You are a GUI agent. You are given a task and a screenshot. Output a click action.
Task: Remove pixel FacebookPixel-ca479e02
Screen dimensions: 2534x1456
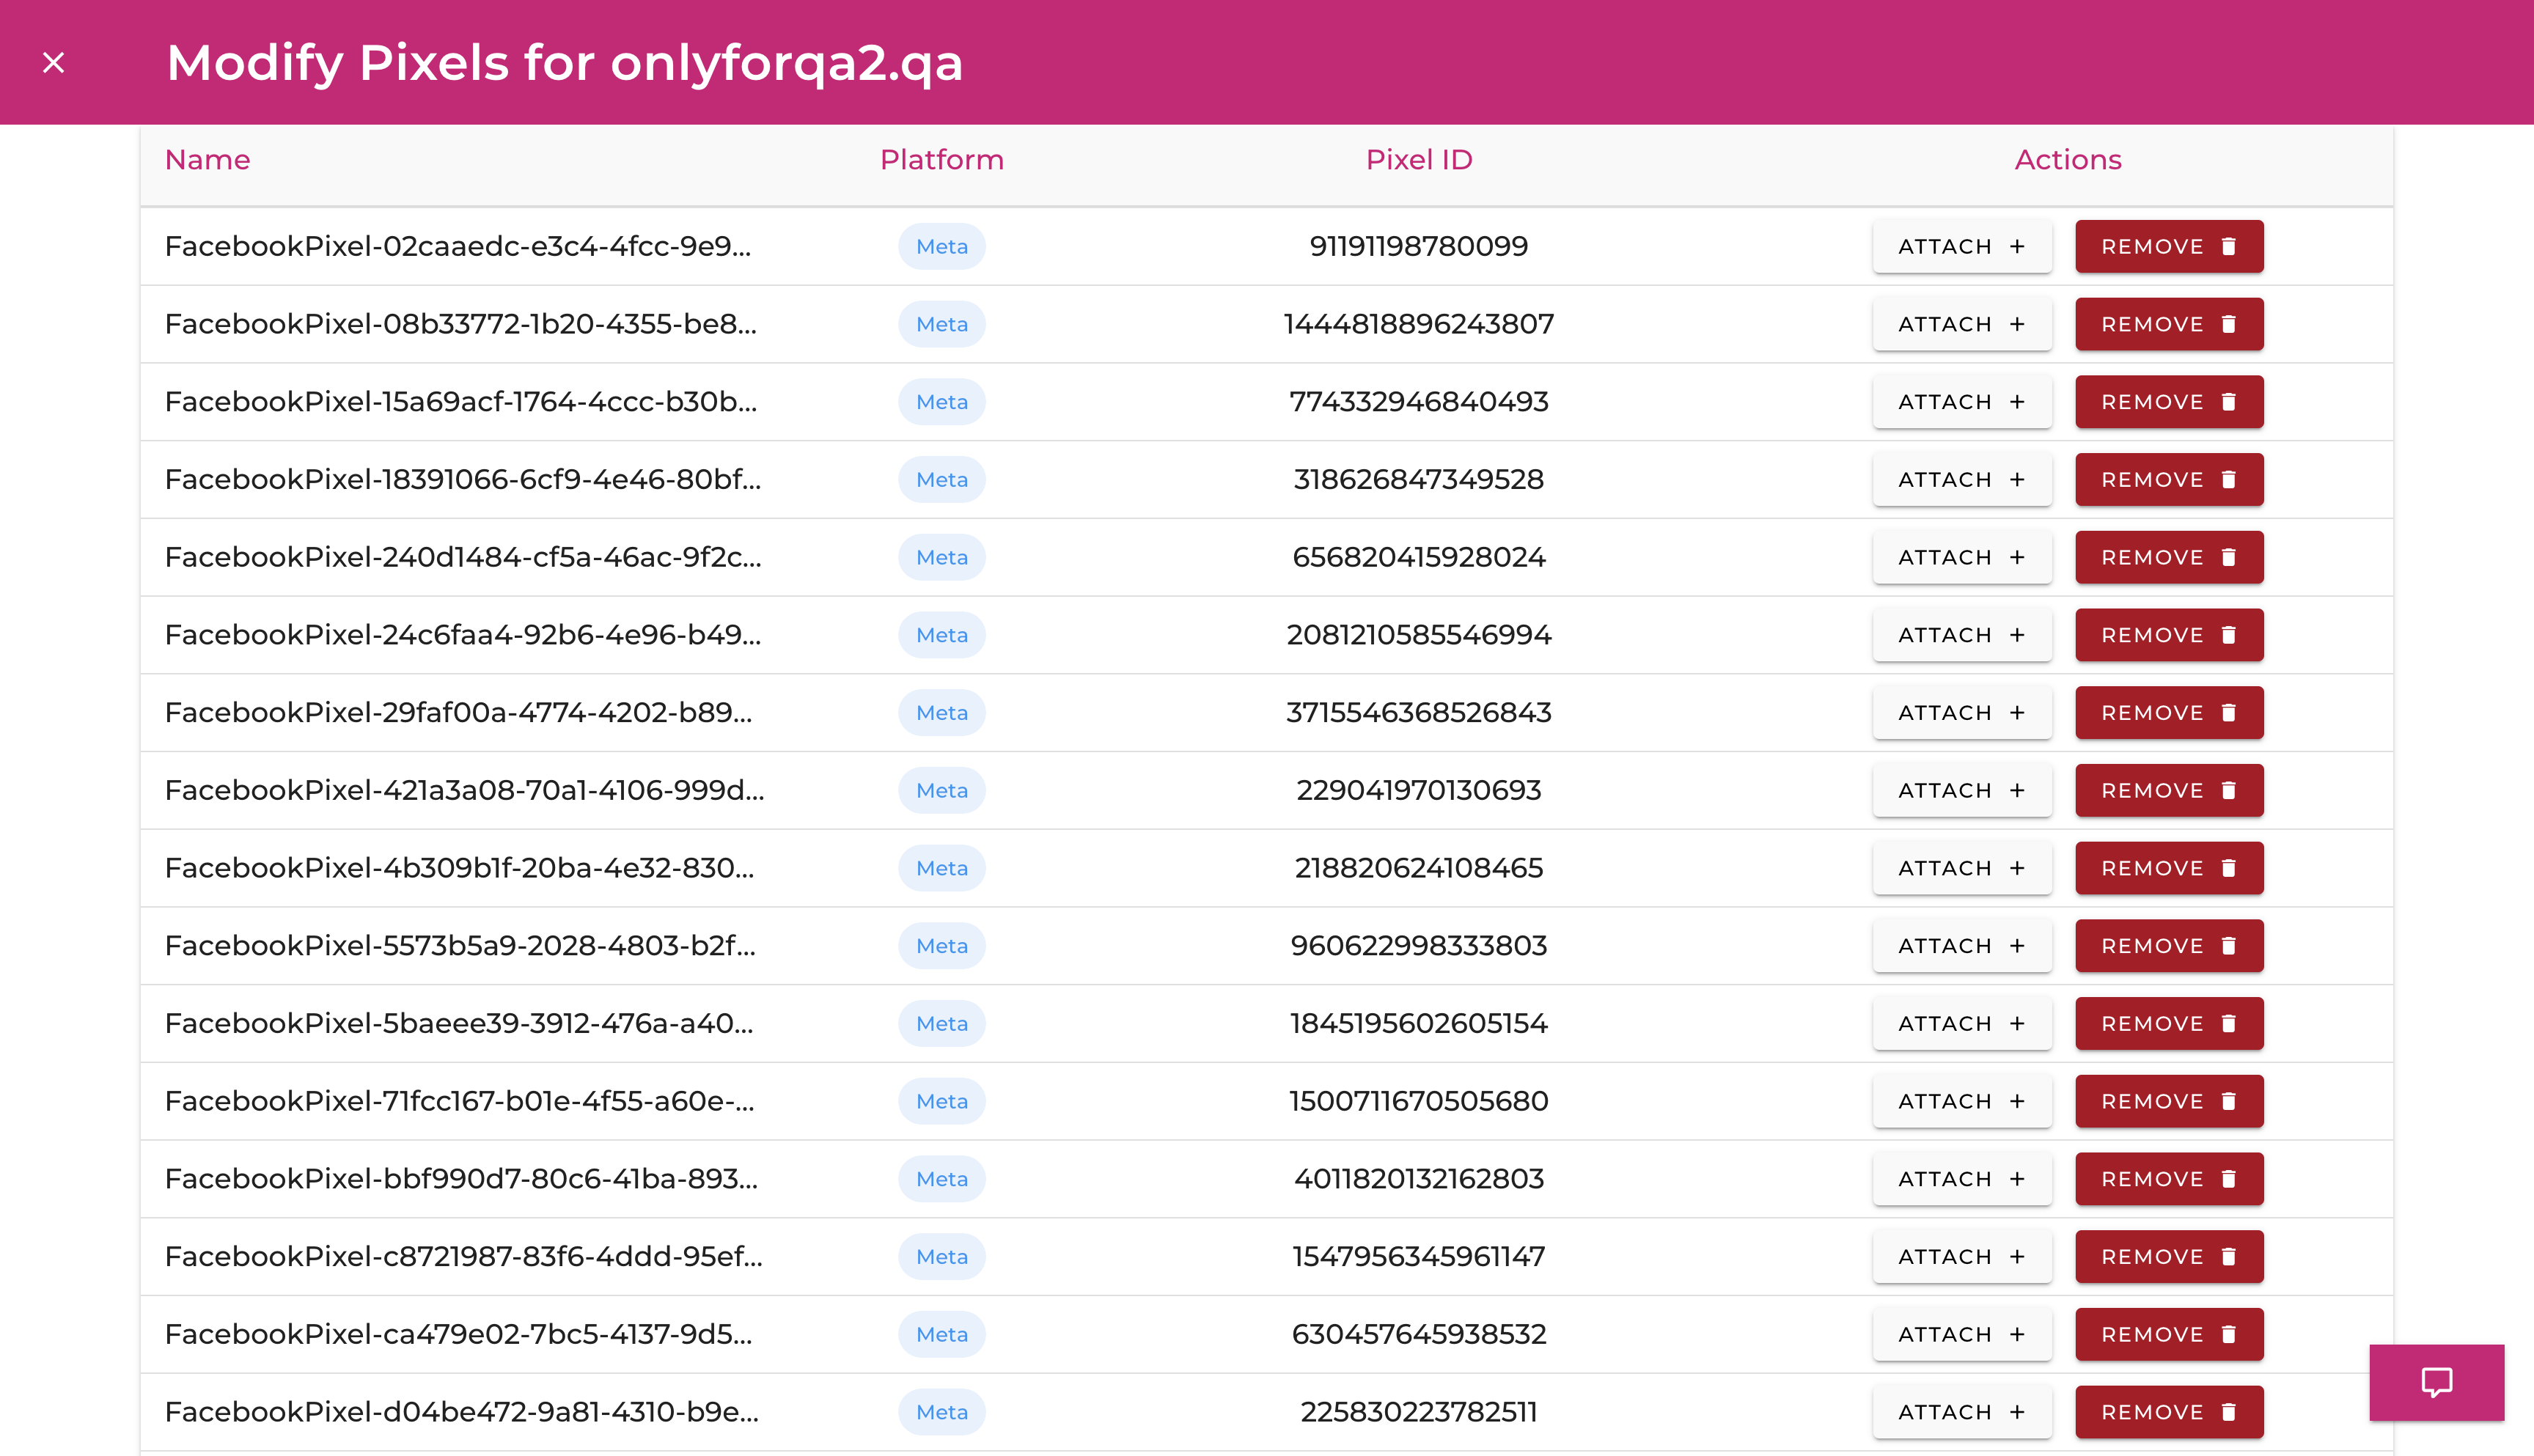coord(2168,1334)
